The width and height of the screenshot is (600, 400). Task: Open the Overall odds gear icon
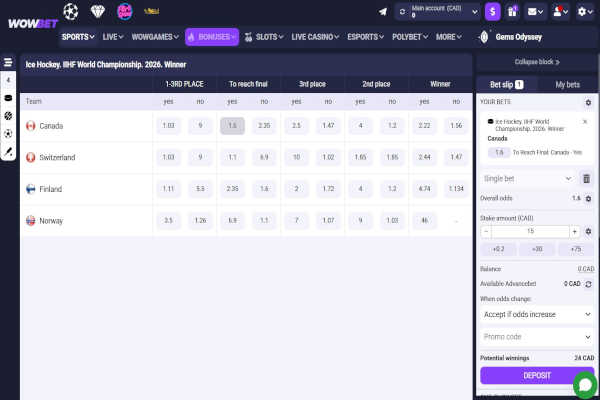[x=588, y=199]
